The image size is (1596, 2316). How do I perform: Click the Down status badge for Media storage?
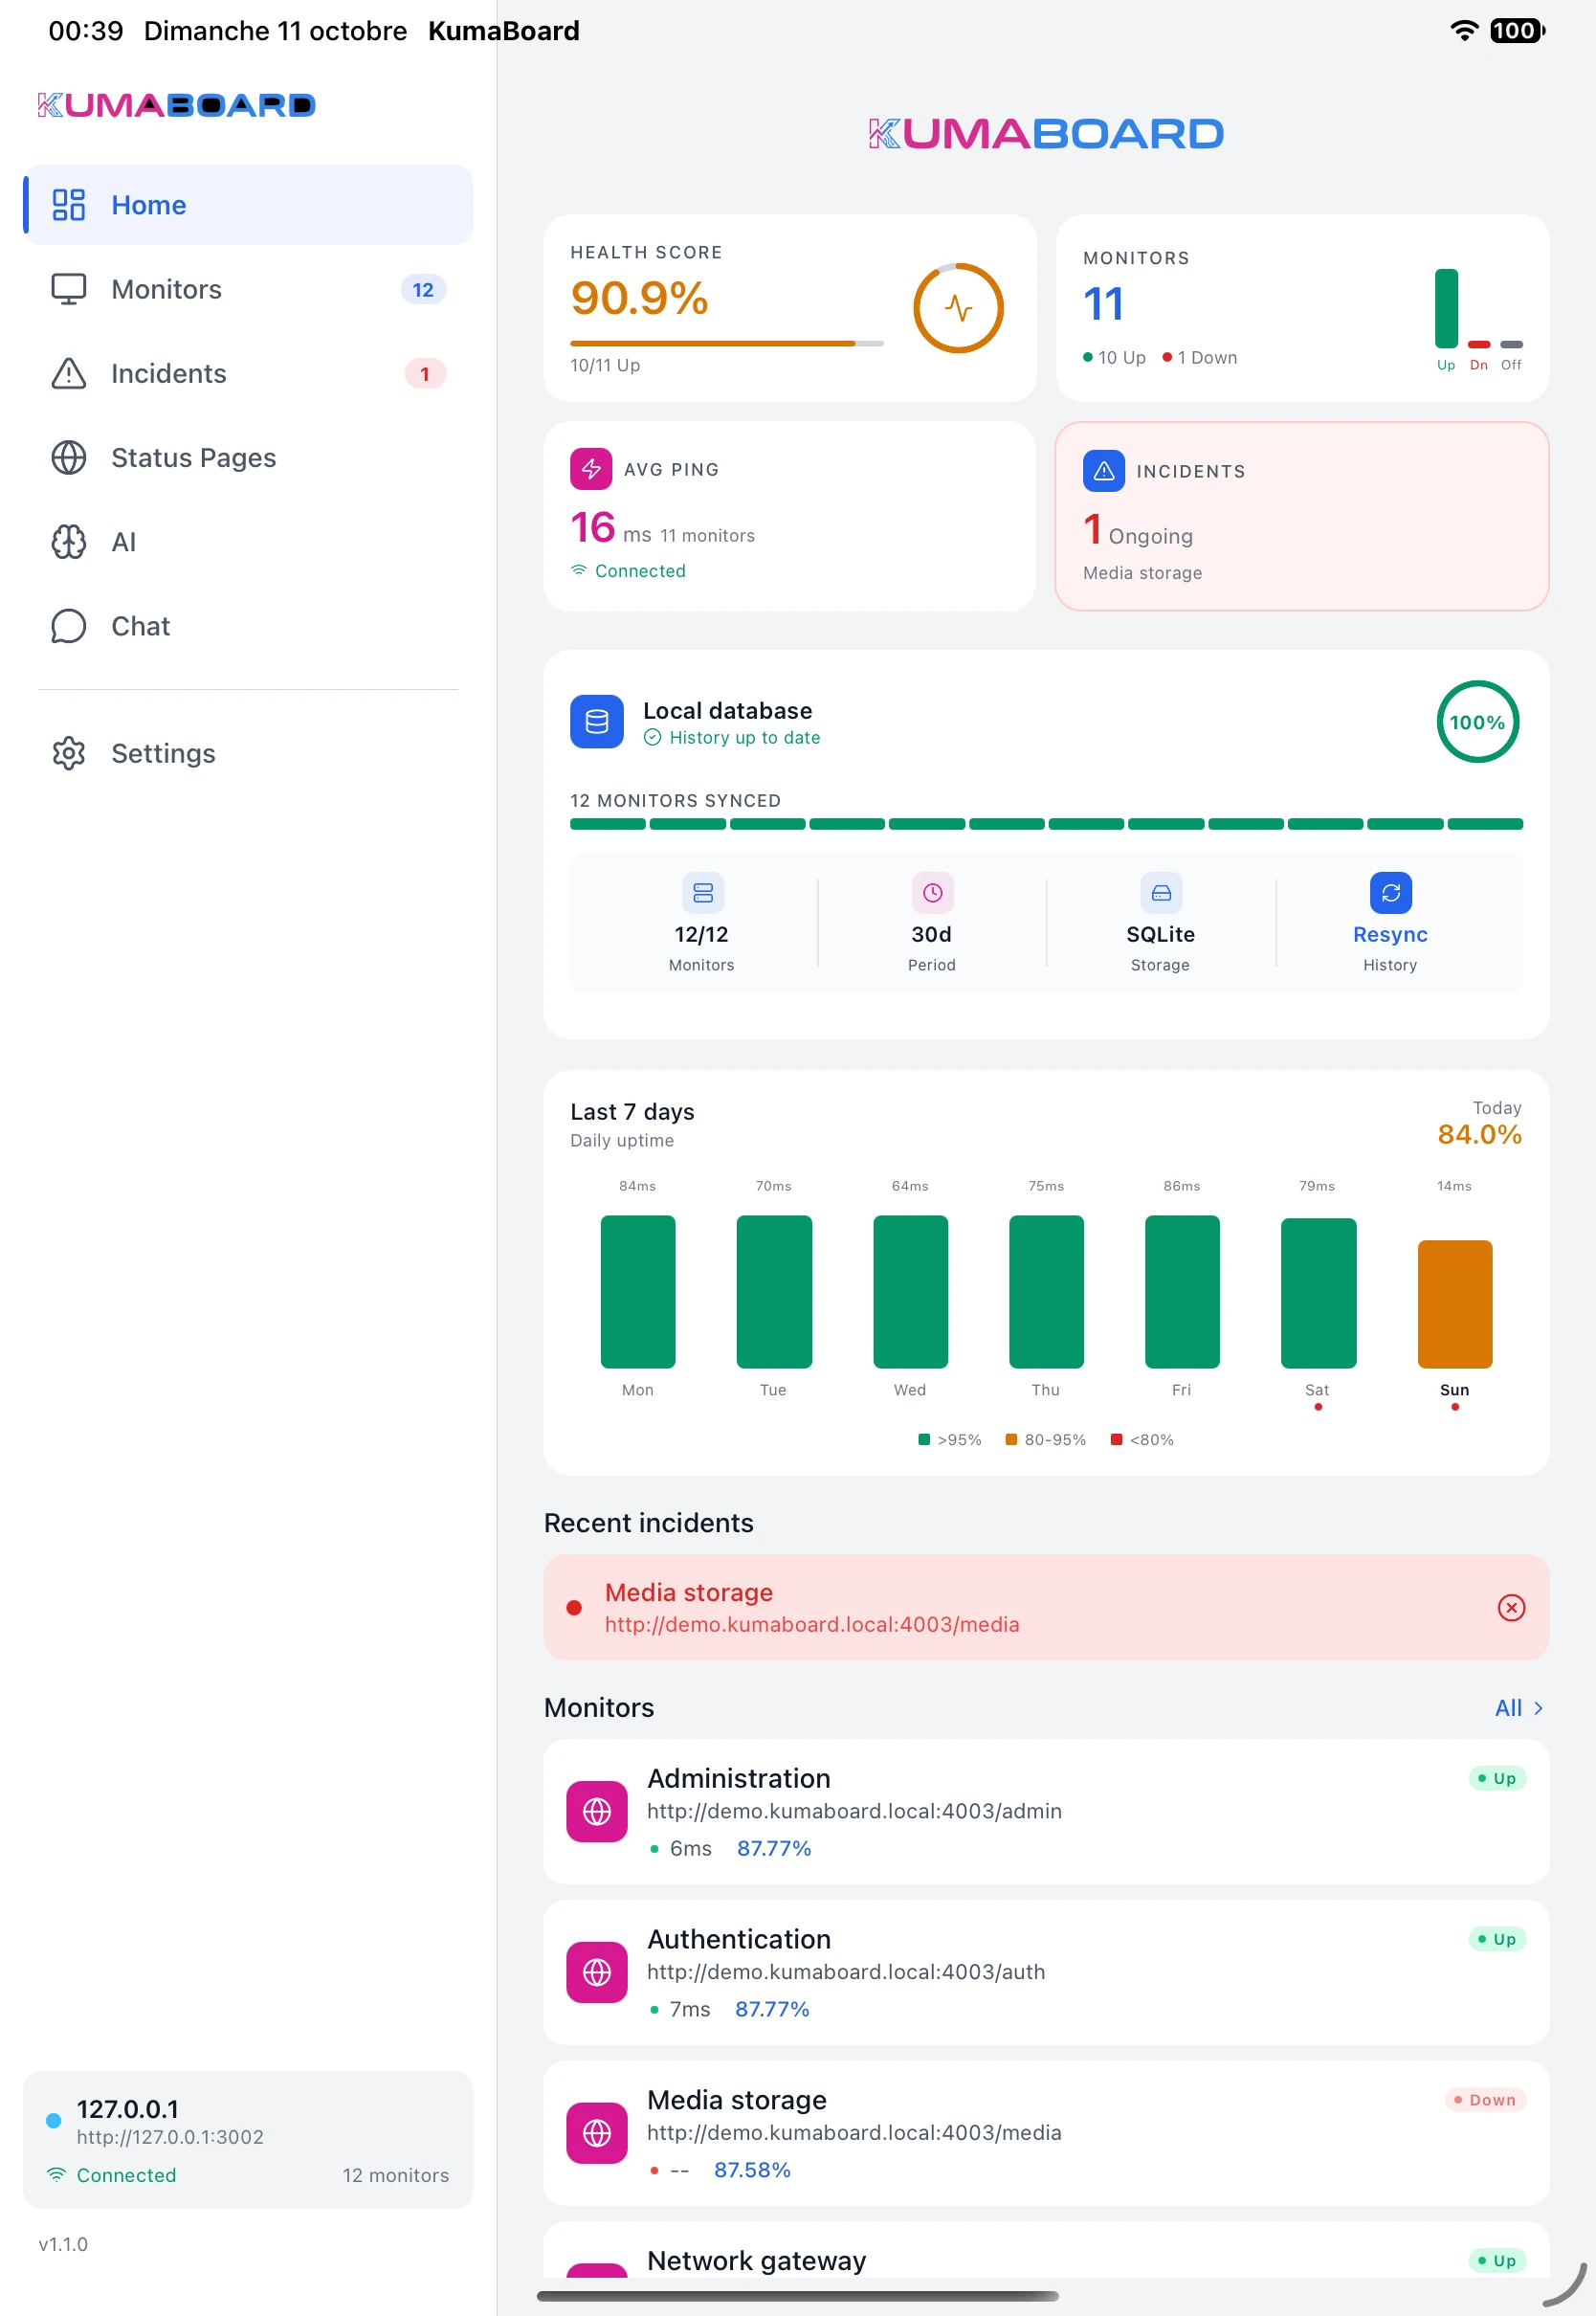1484,2099
